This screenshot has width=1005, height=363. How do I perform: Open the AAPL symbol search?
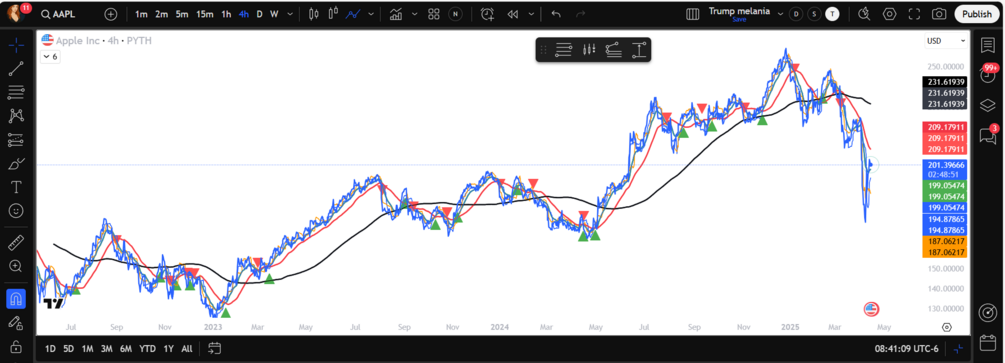(x=63, y=14)
